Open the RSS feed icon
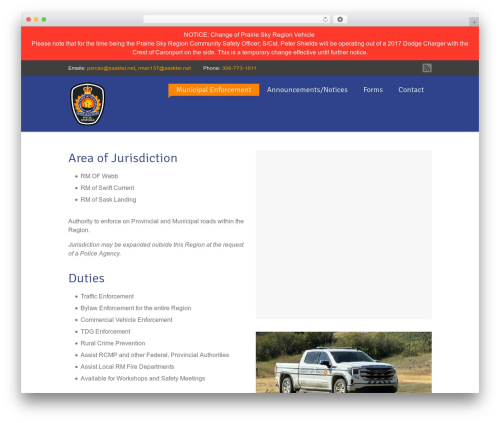500x423 pixels. coord(427,68)
